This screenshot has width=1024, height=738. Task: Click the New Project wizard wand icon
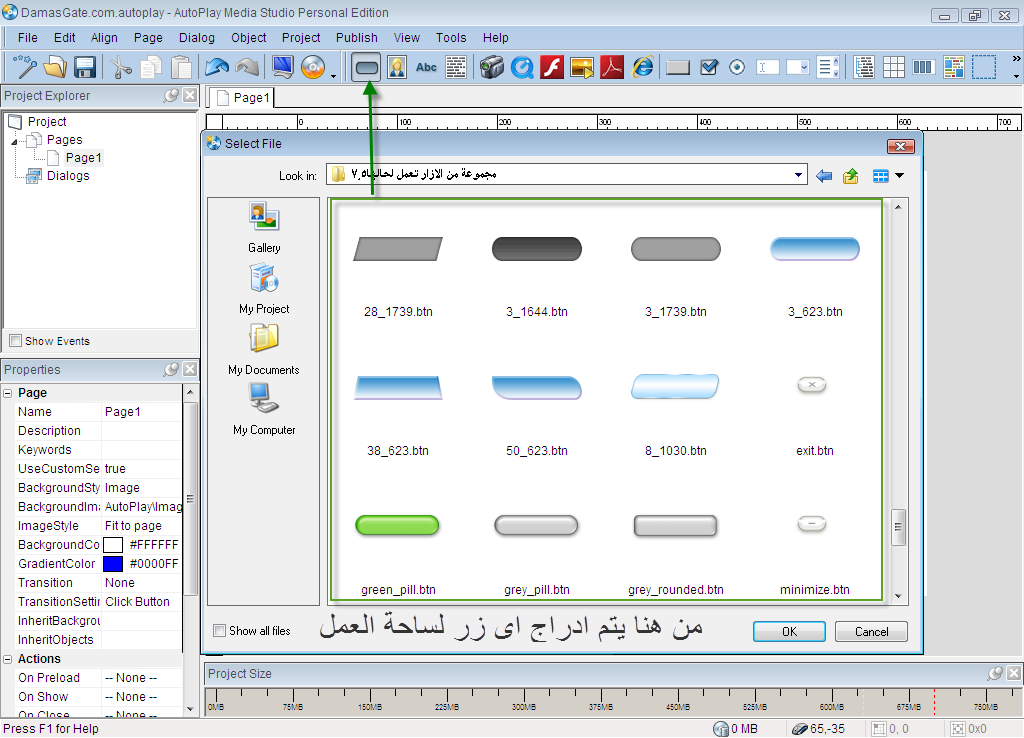[x=24, y=67]
